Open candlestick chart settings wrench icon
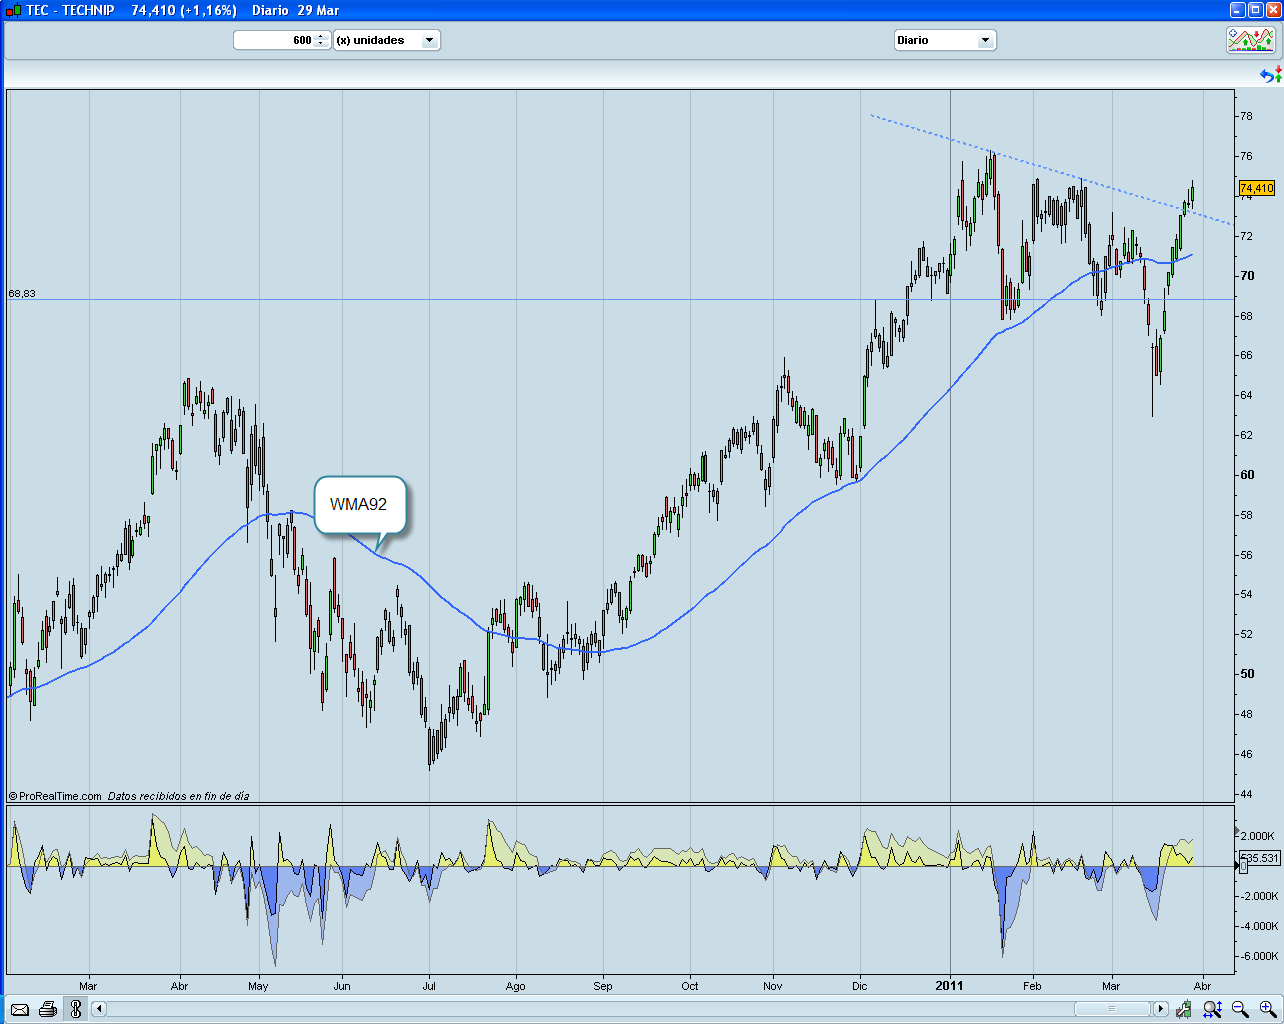Image resolution: width=1284 pixels, height=1024 pixels. tap(1184, 1009)
